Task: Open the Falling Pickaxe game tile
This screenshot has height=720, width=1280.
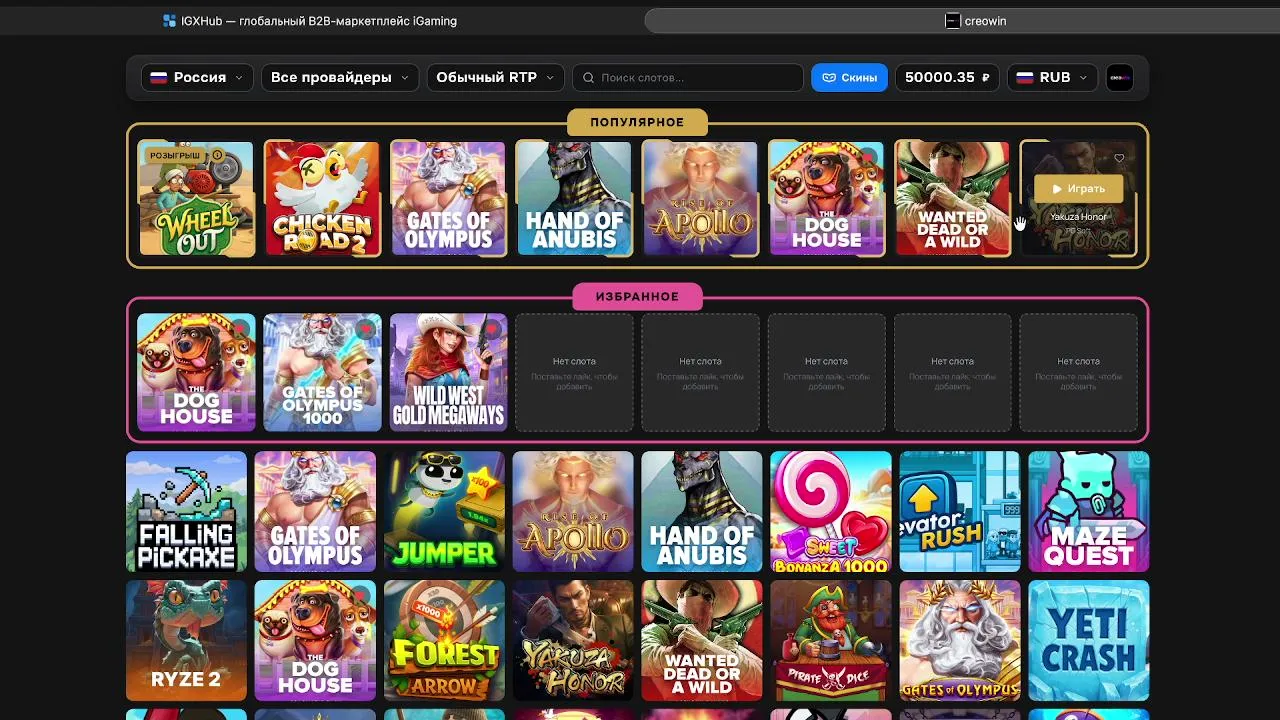Action: (x=186, y=512)
